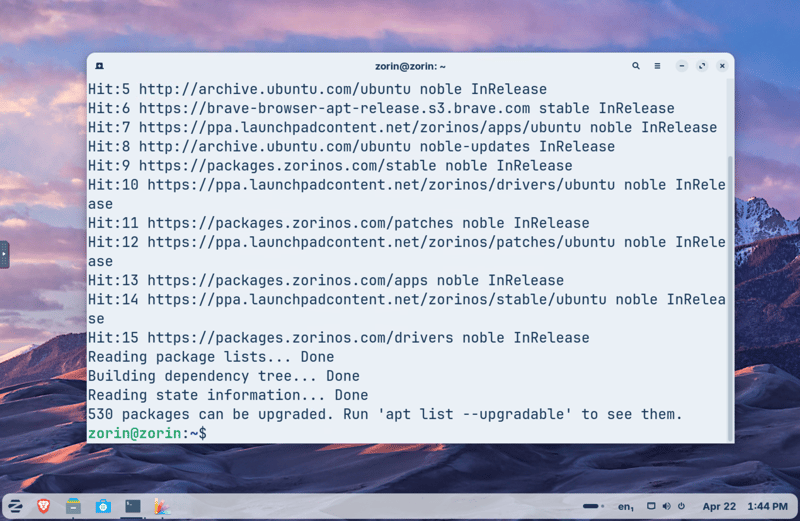Click the terminal vertical scrollbar
The width and height of the screenshot is (800, 521).
click(x=730, y=299)
